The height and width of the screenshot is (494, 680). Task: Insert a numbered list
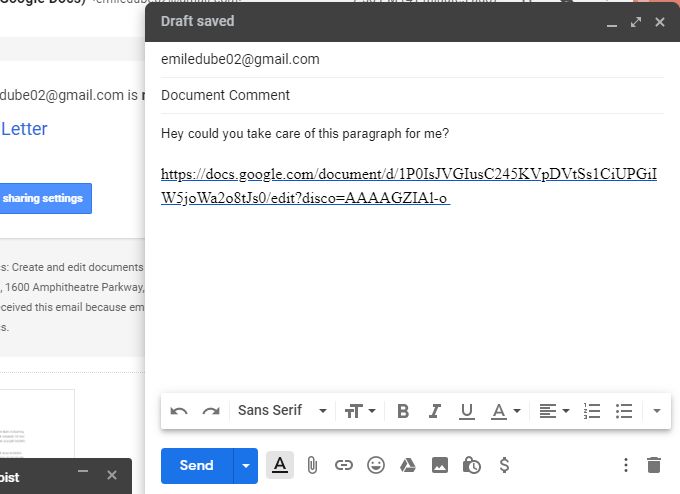(592, 411)
